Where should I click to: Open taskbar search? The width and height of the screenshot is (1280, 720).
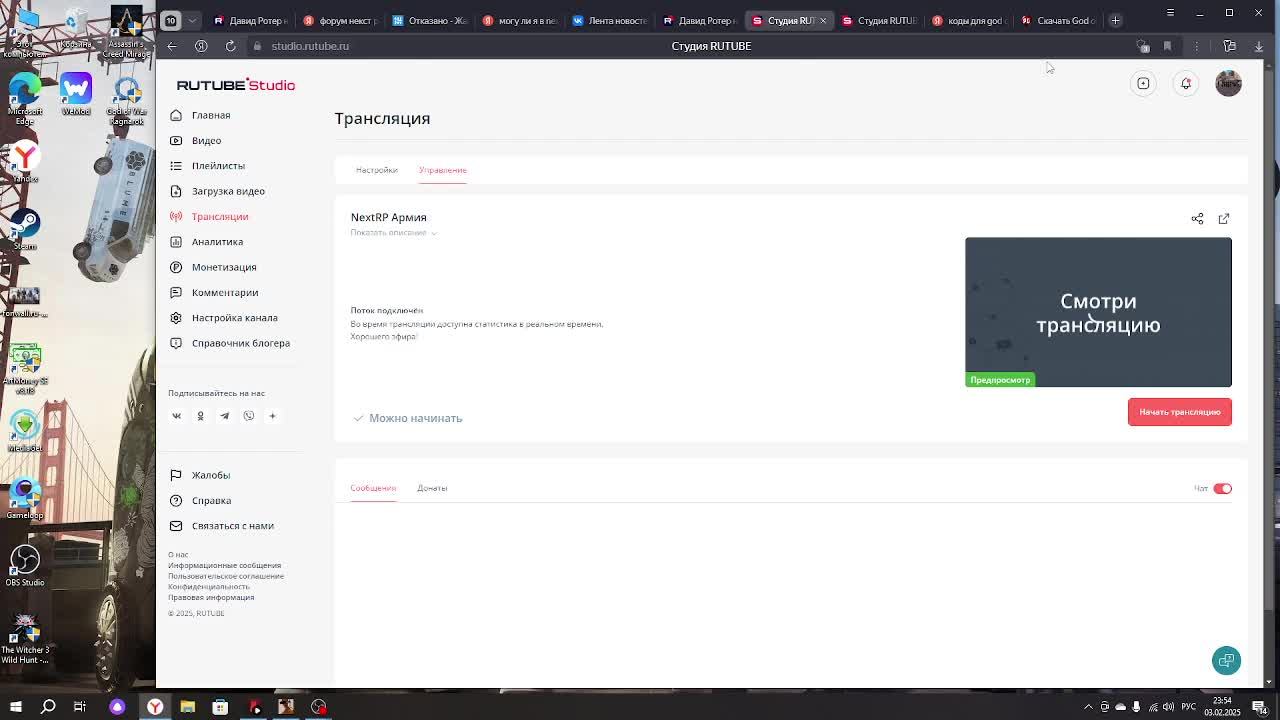coord(48,707)
